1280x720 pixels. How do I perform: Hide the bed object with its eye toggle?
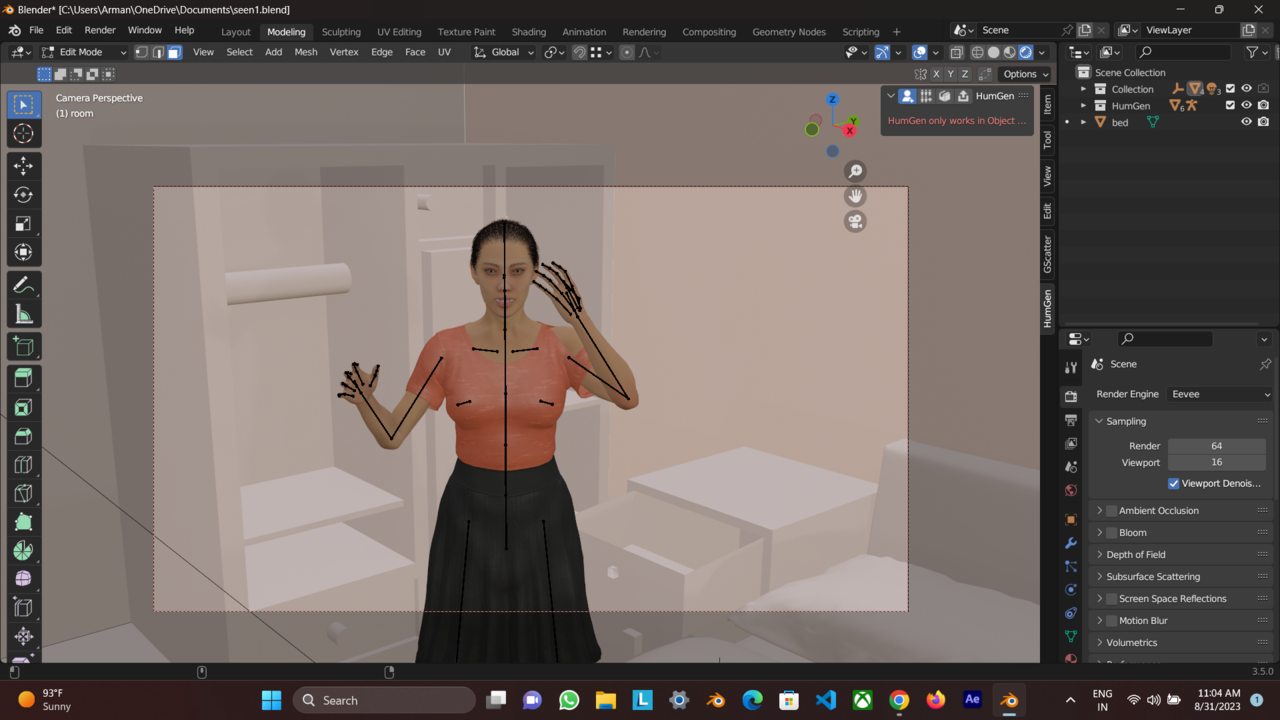pyautogui.click(x=1246, y=121)
